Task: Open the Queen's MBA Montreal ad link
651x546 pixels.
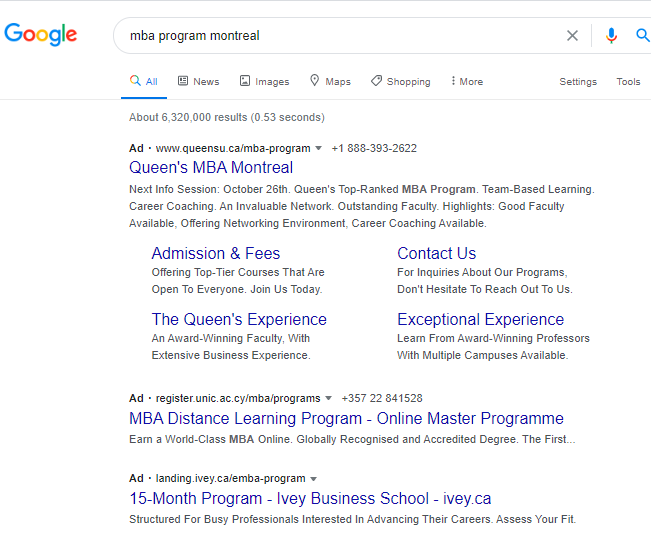Action: [x=211, y=168]
